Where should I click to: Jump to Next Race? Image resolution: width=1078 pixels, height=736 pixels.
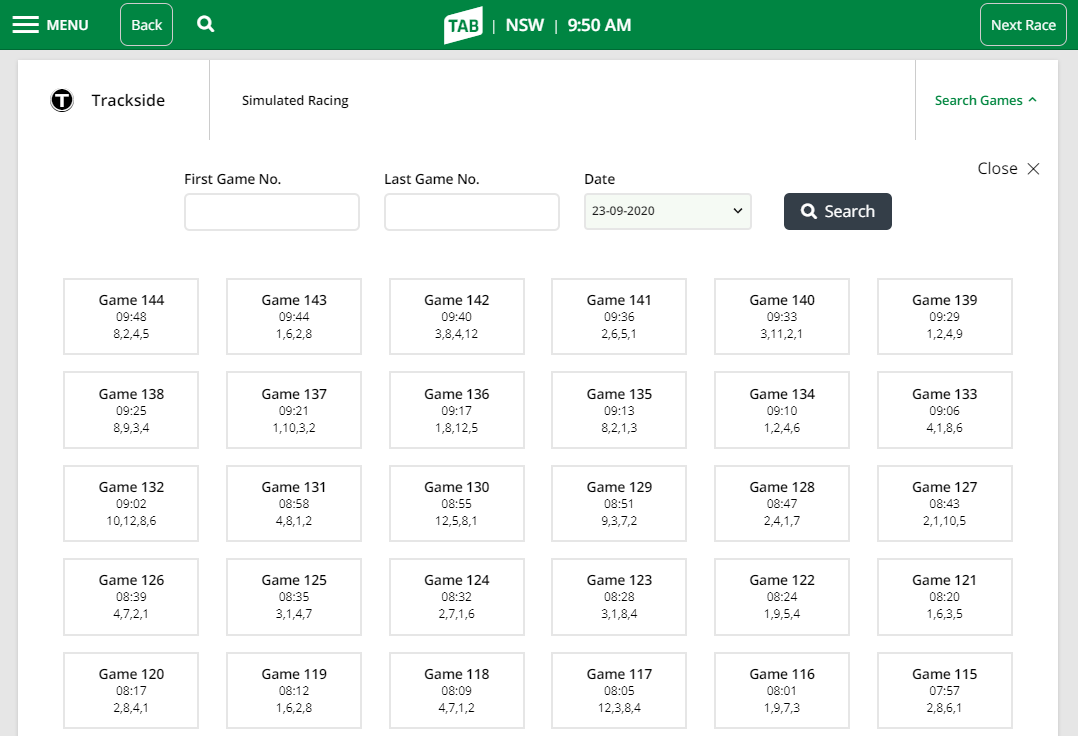(x=1023, y=25)
